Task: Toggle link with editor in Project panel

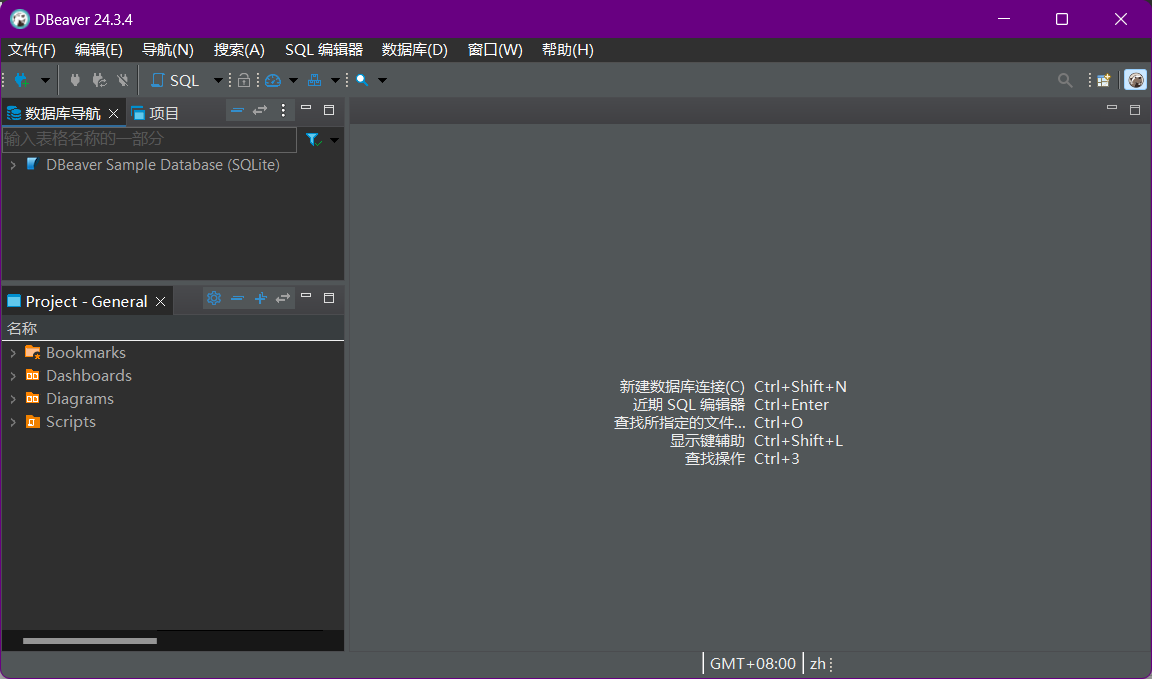Action: pyautogui.click(x=283, y=298)
